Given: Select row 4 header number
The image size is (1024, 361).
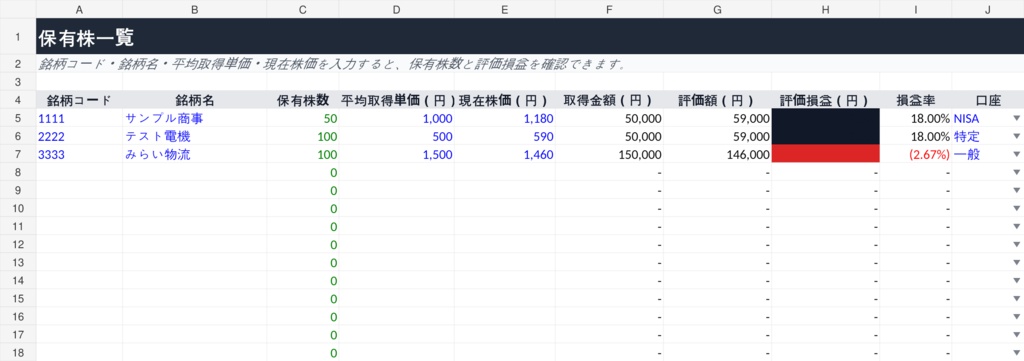Looking at the screenshot, I should click(18, 100).
